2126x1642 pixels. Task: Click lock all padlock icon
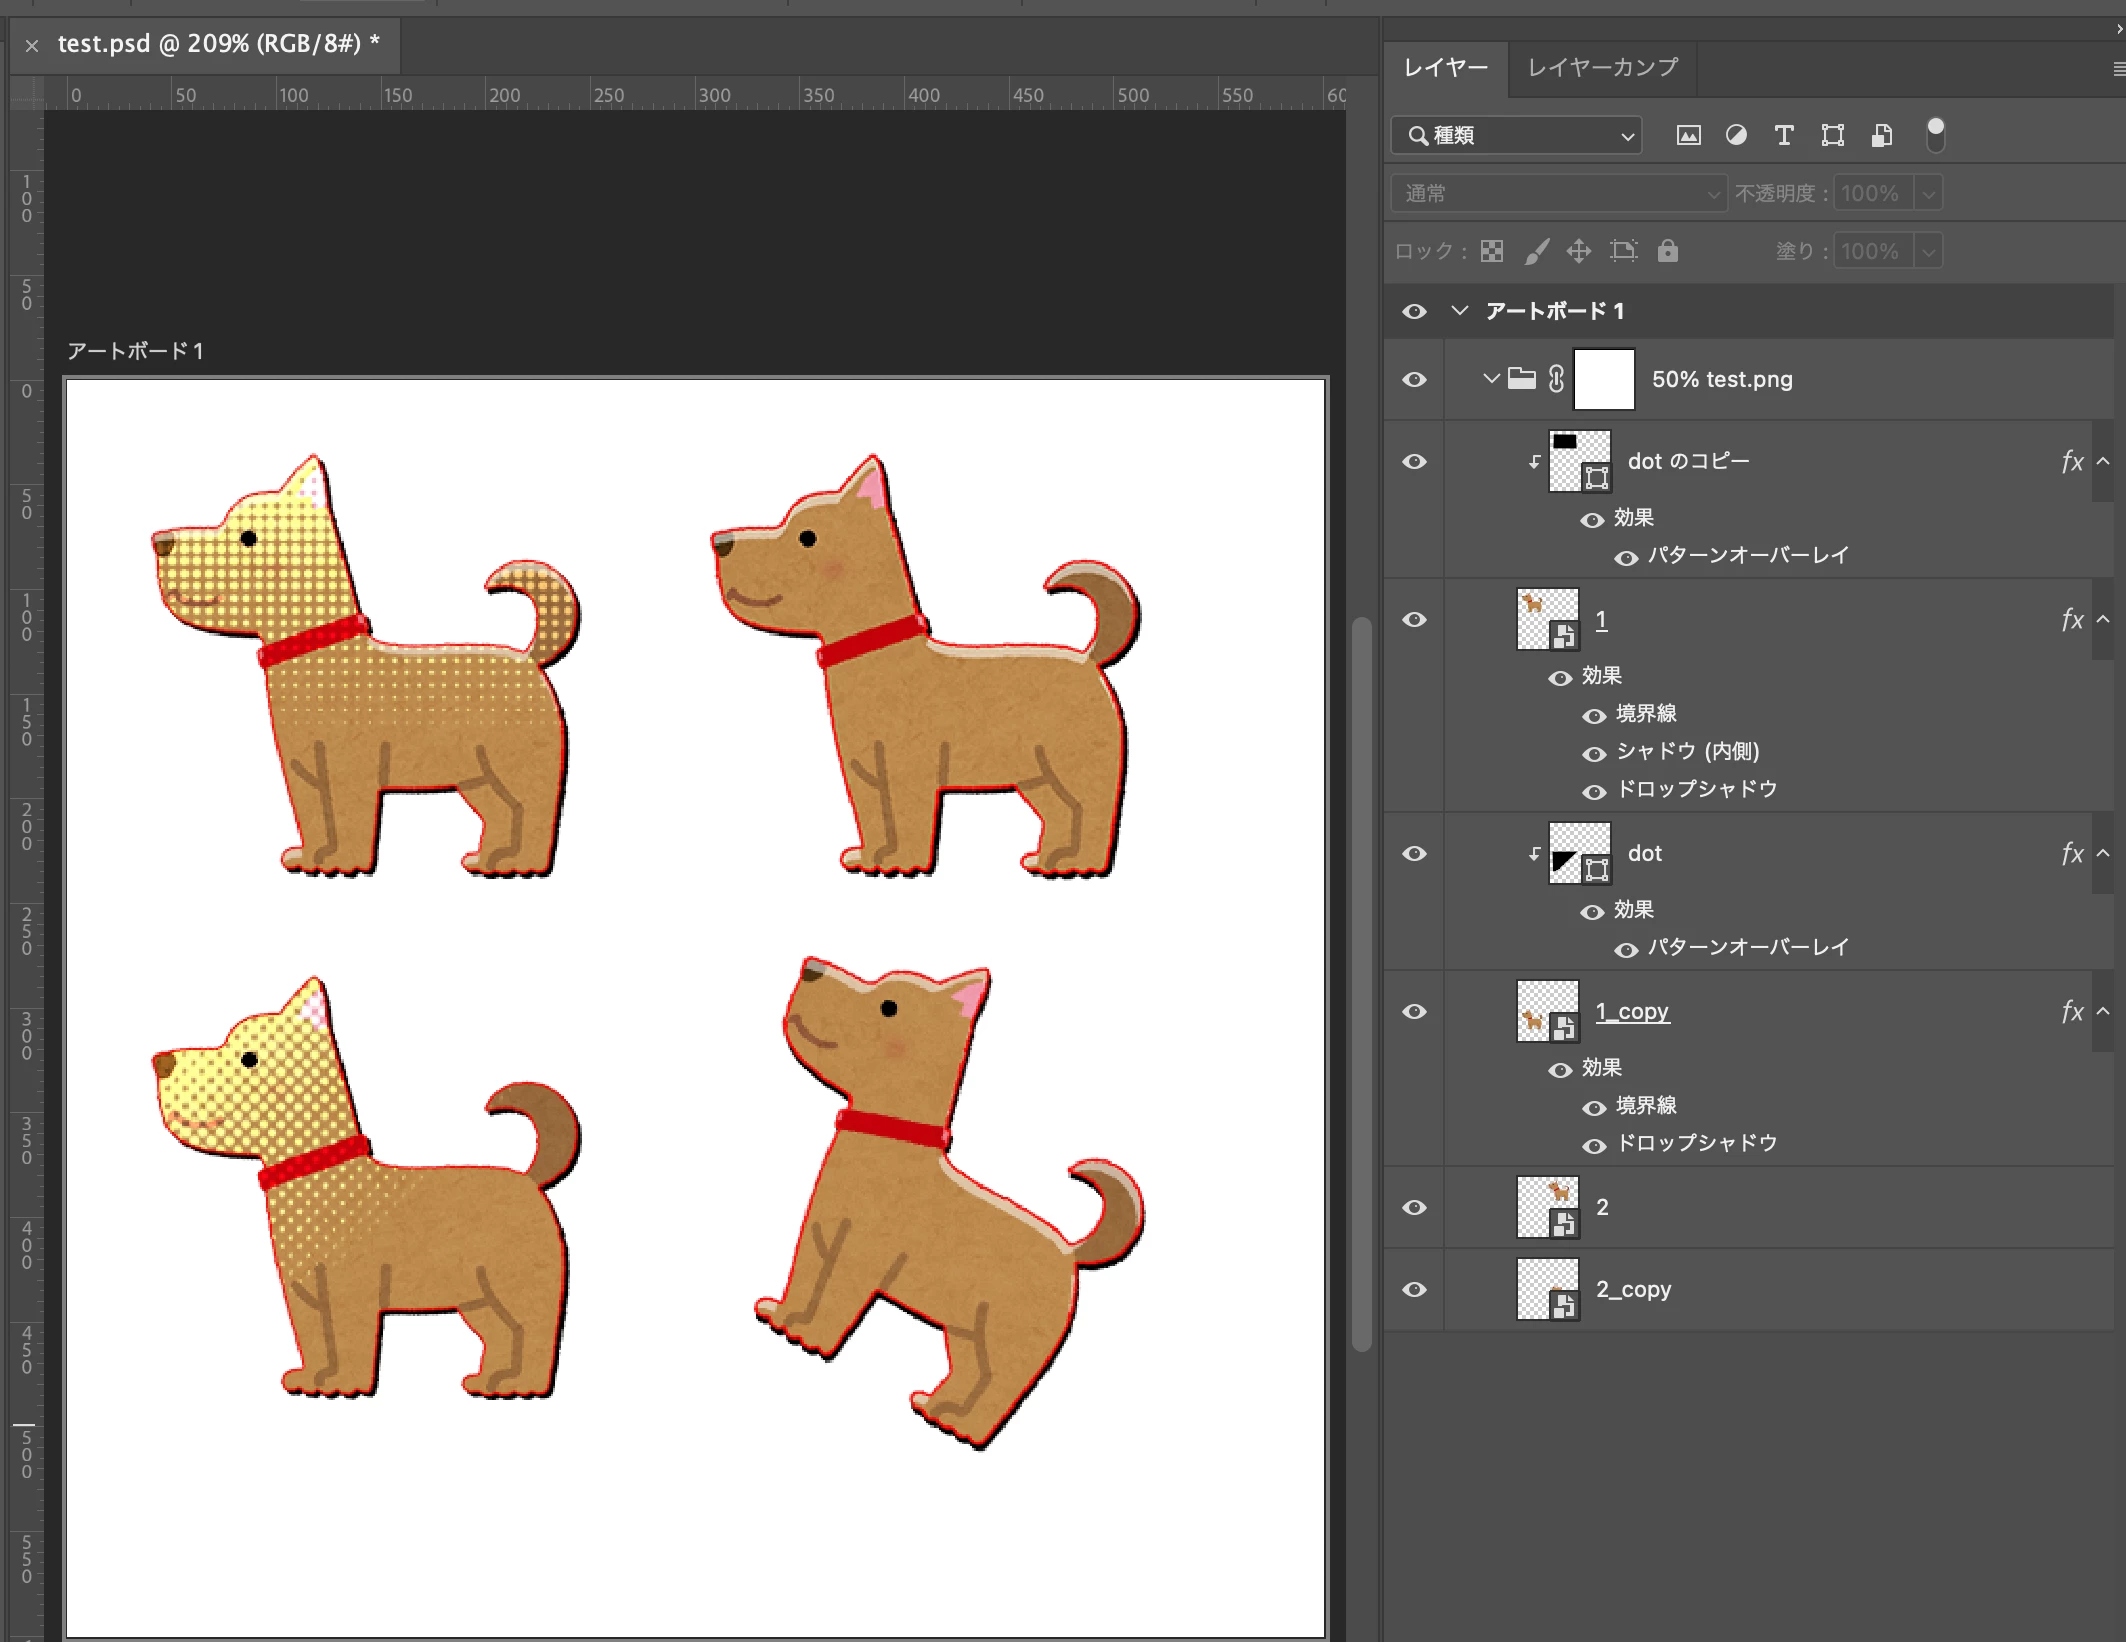(x=1667, y=251)
